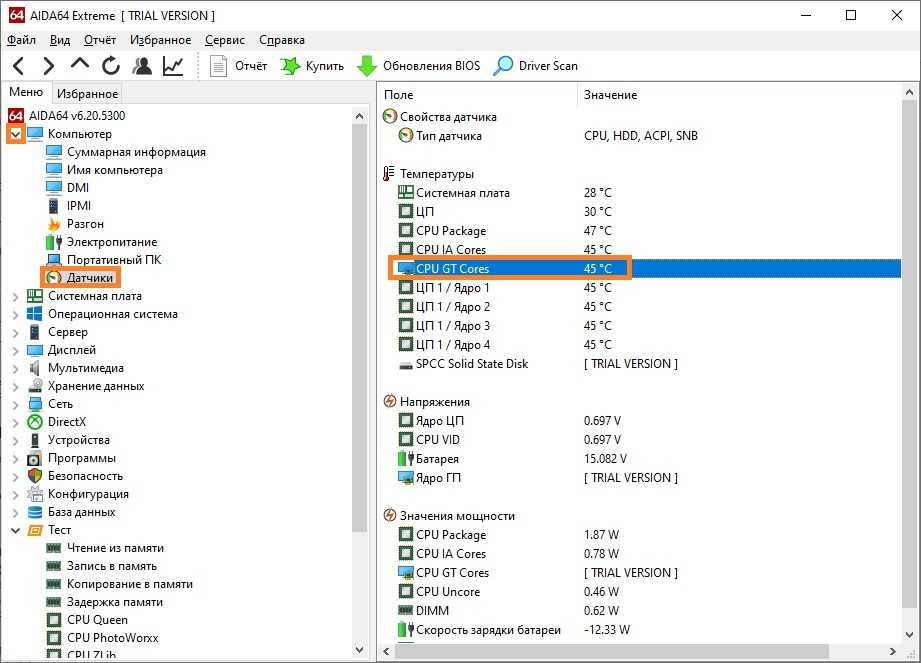
Task: Collapse the Компьютер tree node
Action: (15, 134)
